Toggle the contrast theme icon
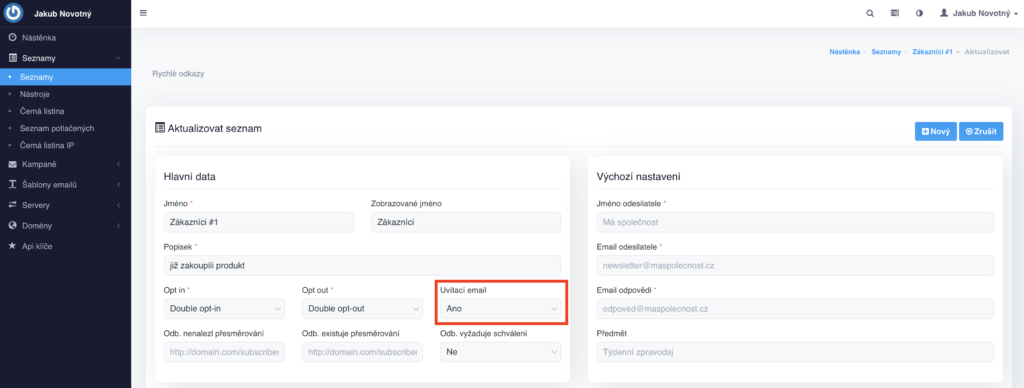Screen dimensions: 1024x388 920,13
